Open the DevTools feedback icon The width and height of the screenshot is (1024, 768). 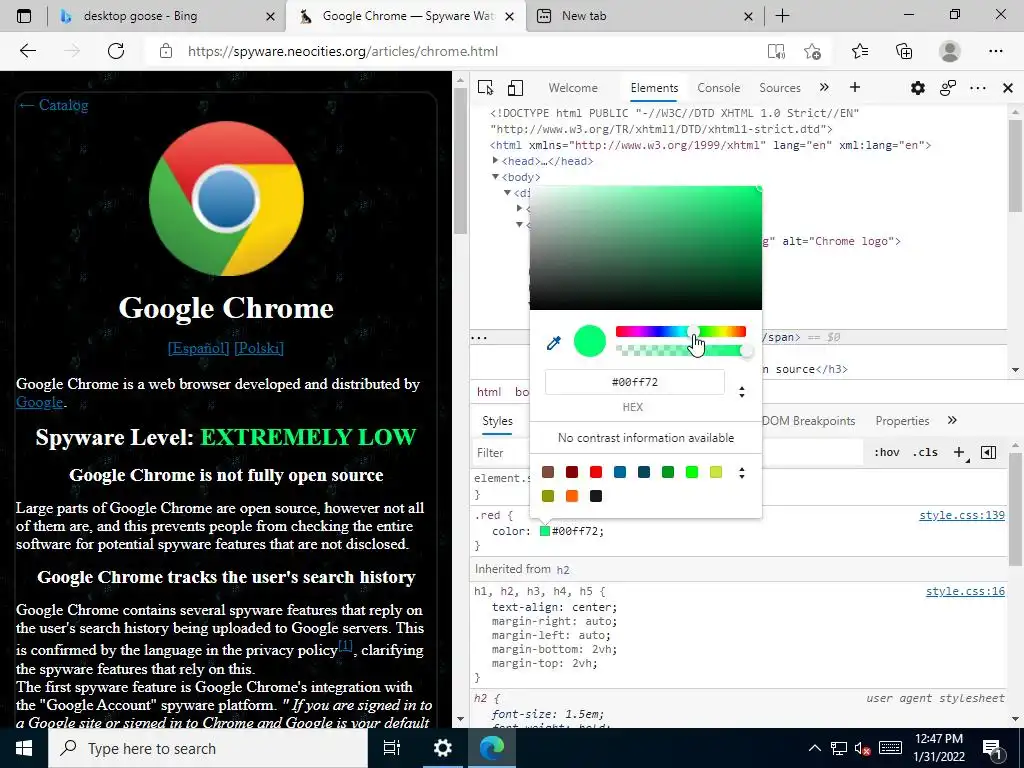point(948,88)
